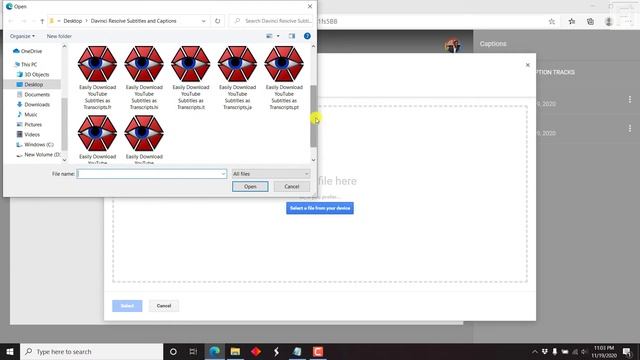
Task: Click the taskbar search box
Action: [x=91, y=351]
